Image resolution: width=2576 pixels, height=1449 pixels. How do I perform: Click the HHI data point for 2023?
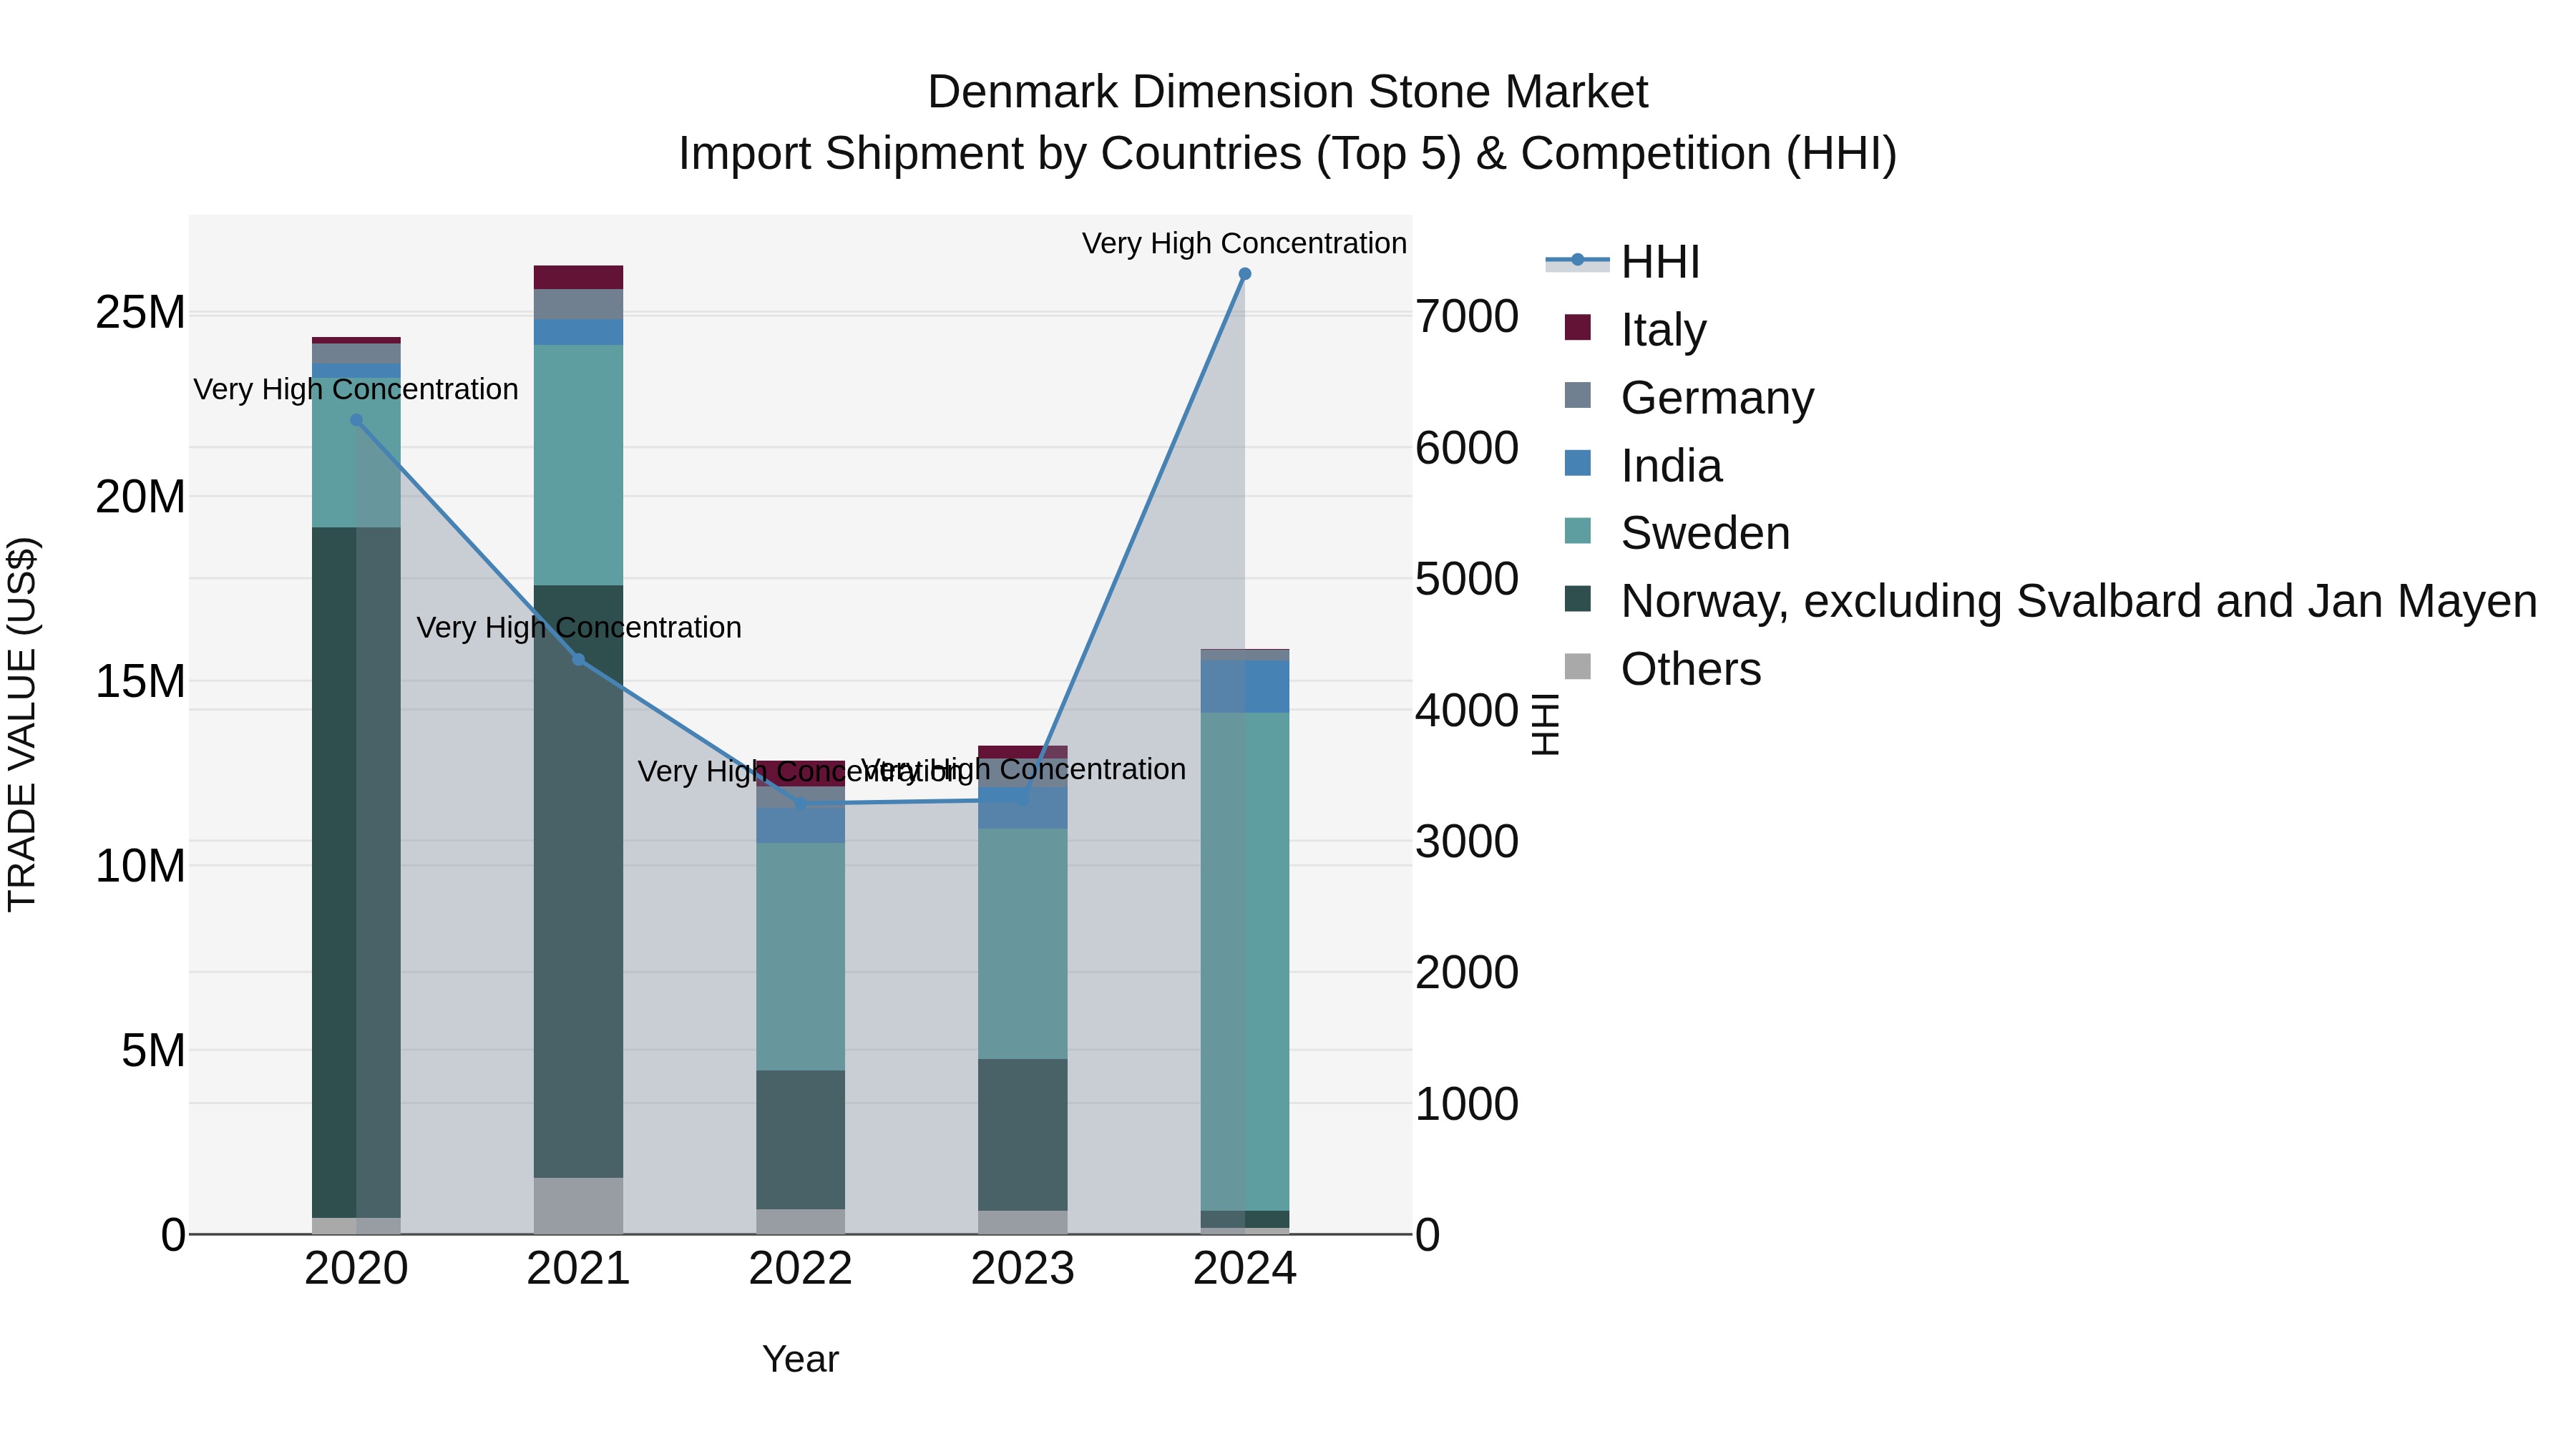(1022, 800)
